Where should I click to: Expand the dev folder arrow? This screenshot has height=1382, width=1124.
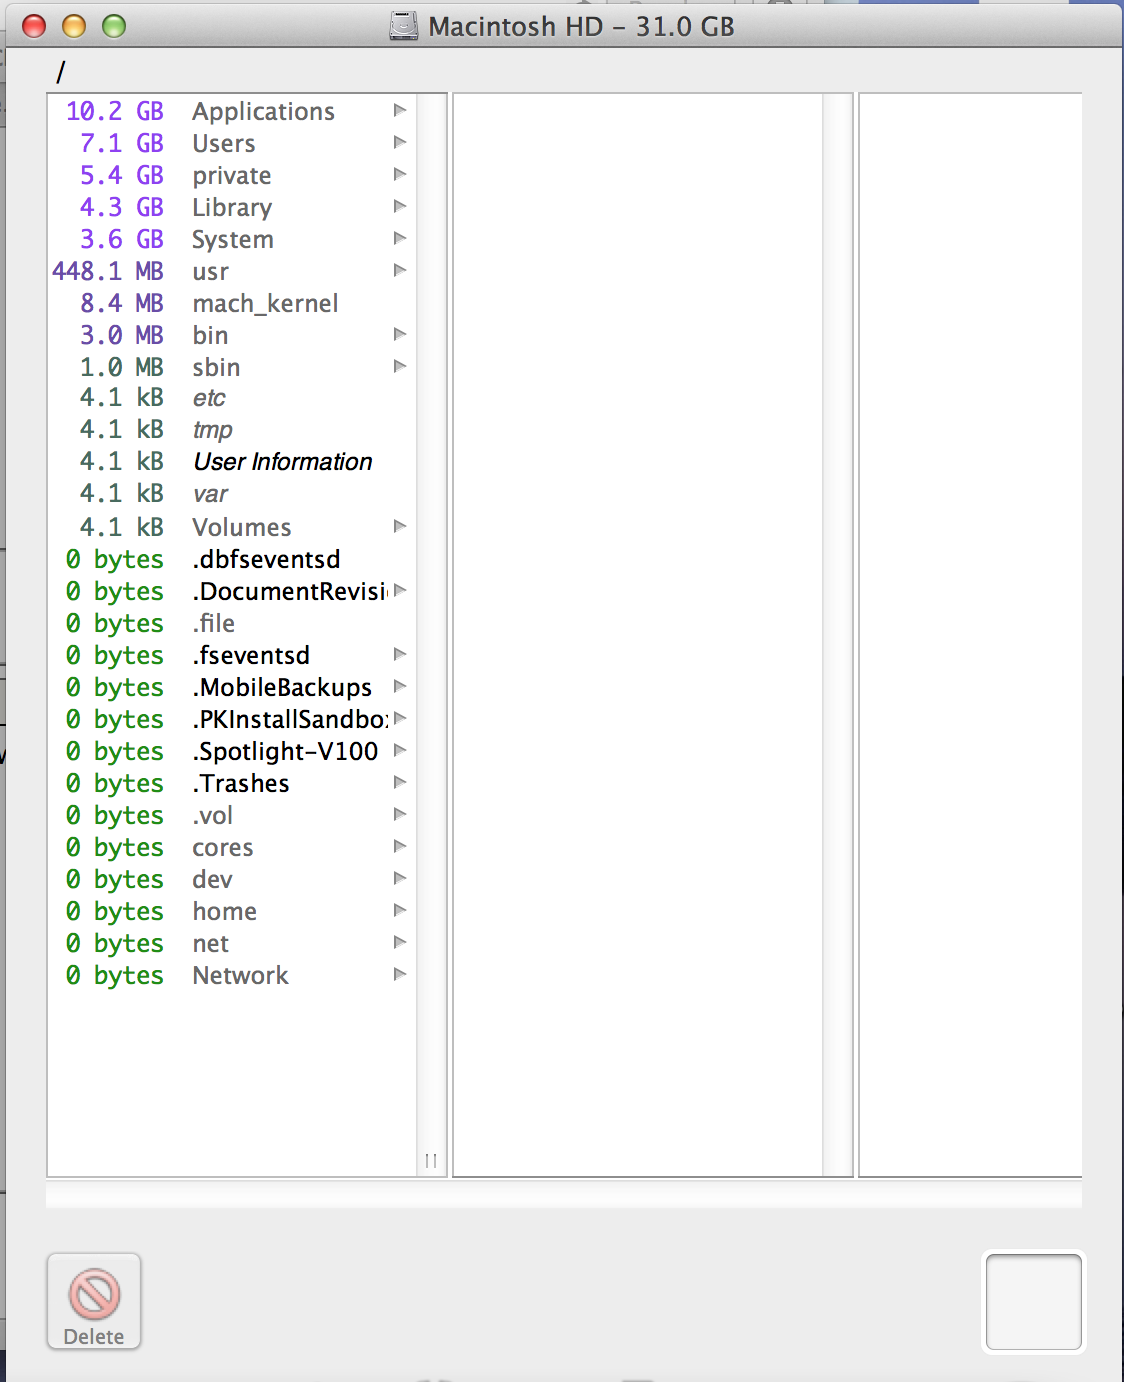400,878
